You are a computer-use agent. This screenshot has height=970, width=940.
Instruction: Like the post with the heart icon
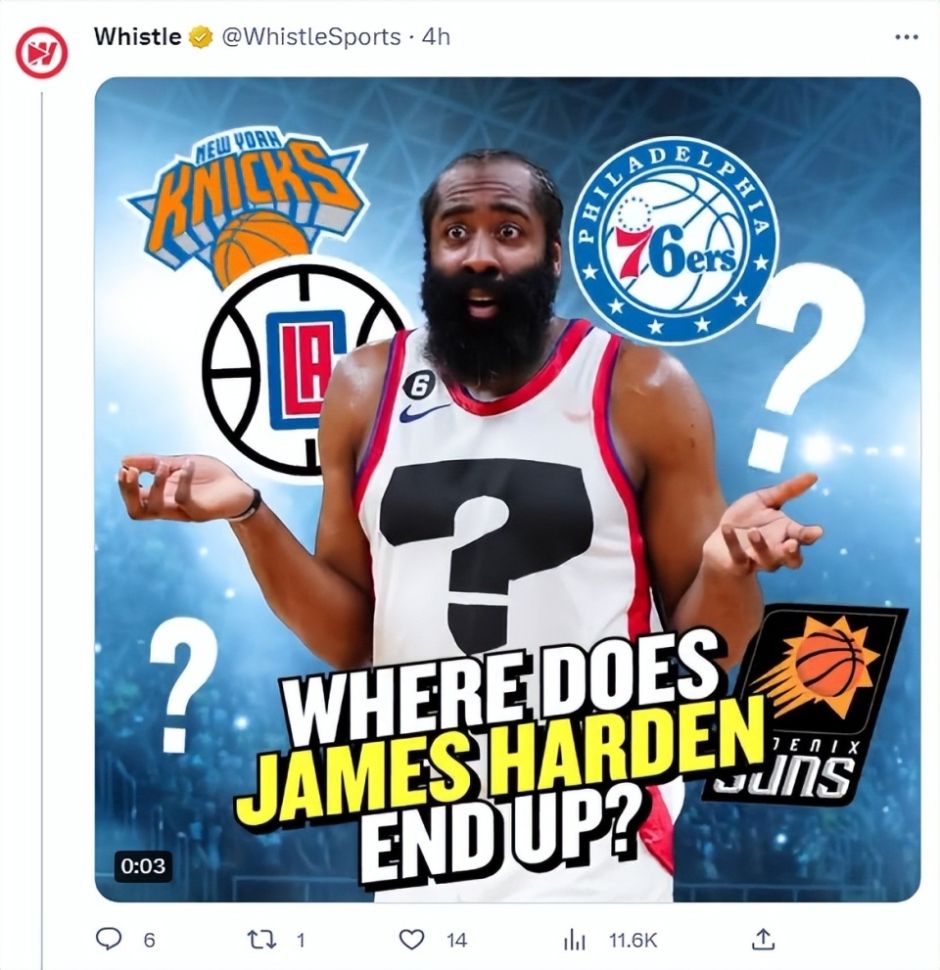pyautogui.click(x=410, y=940)
